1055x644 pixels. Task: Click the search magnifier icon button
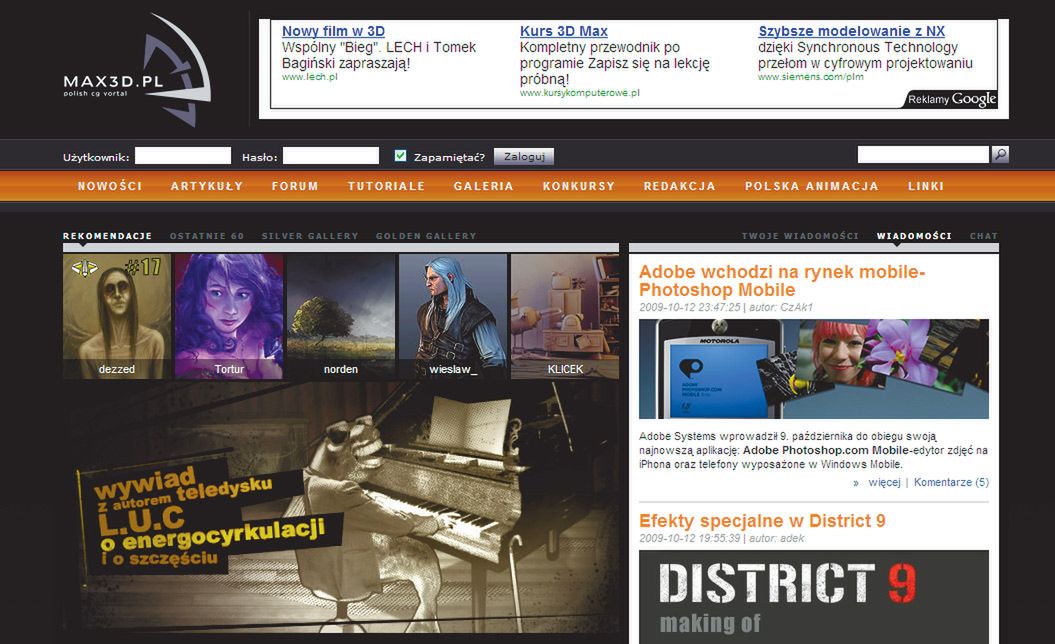(1001, 155)
